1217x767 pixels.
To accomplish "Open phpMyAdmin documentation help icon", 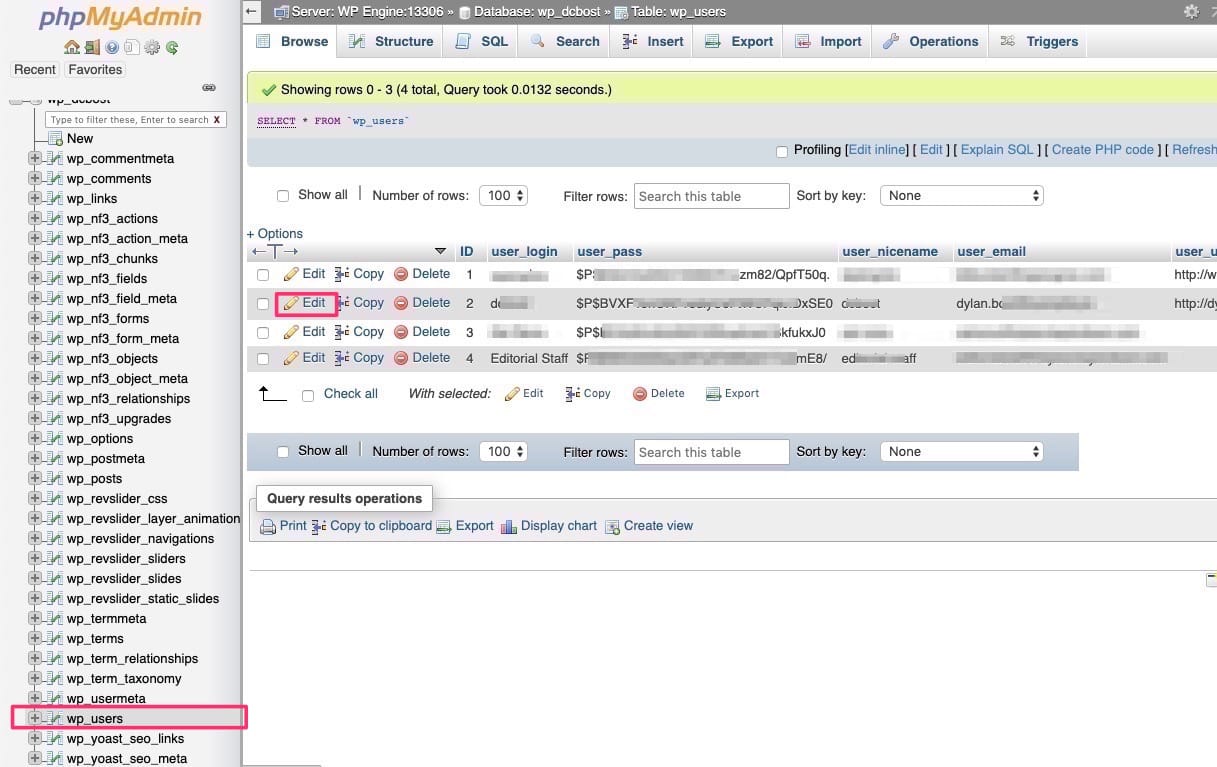I will coord(112,47).
